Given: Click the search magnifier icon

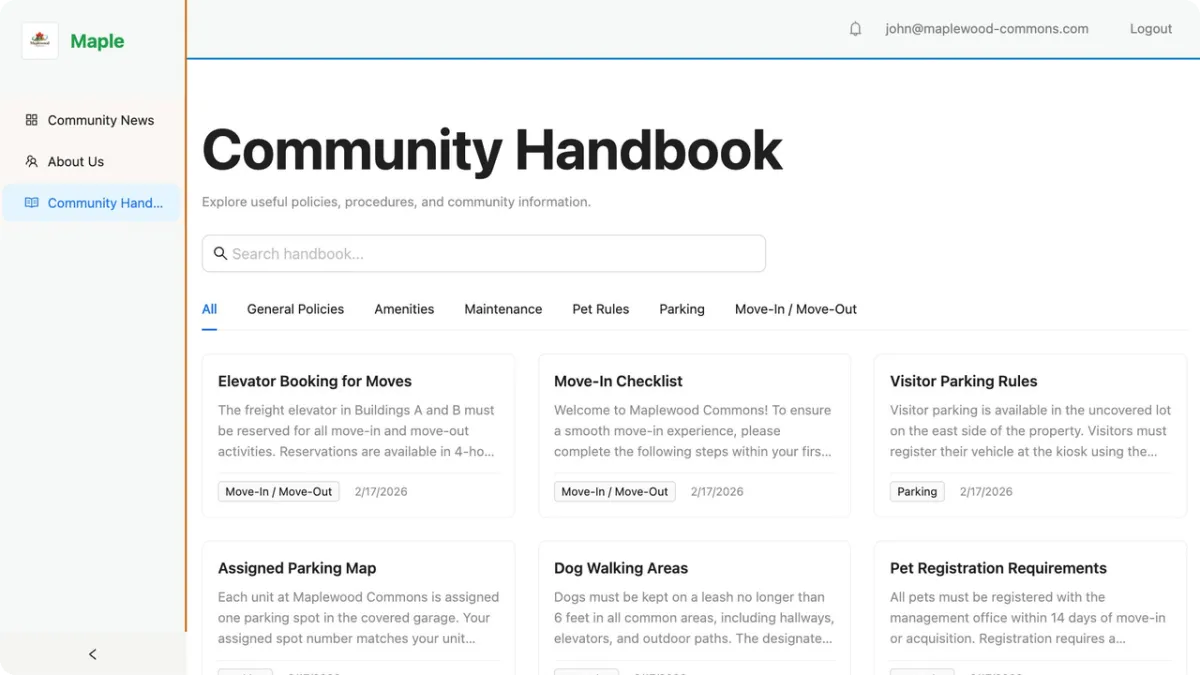Looking at the screenshot, I should 221,253.
